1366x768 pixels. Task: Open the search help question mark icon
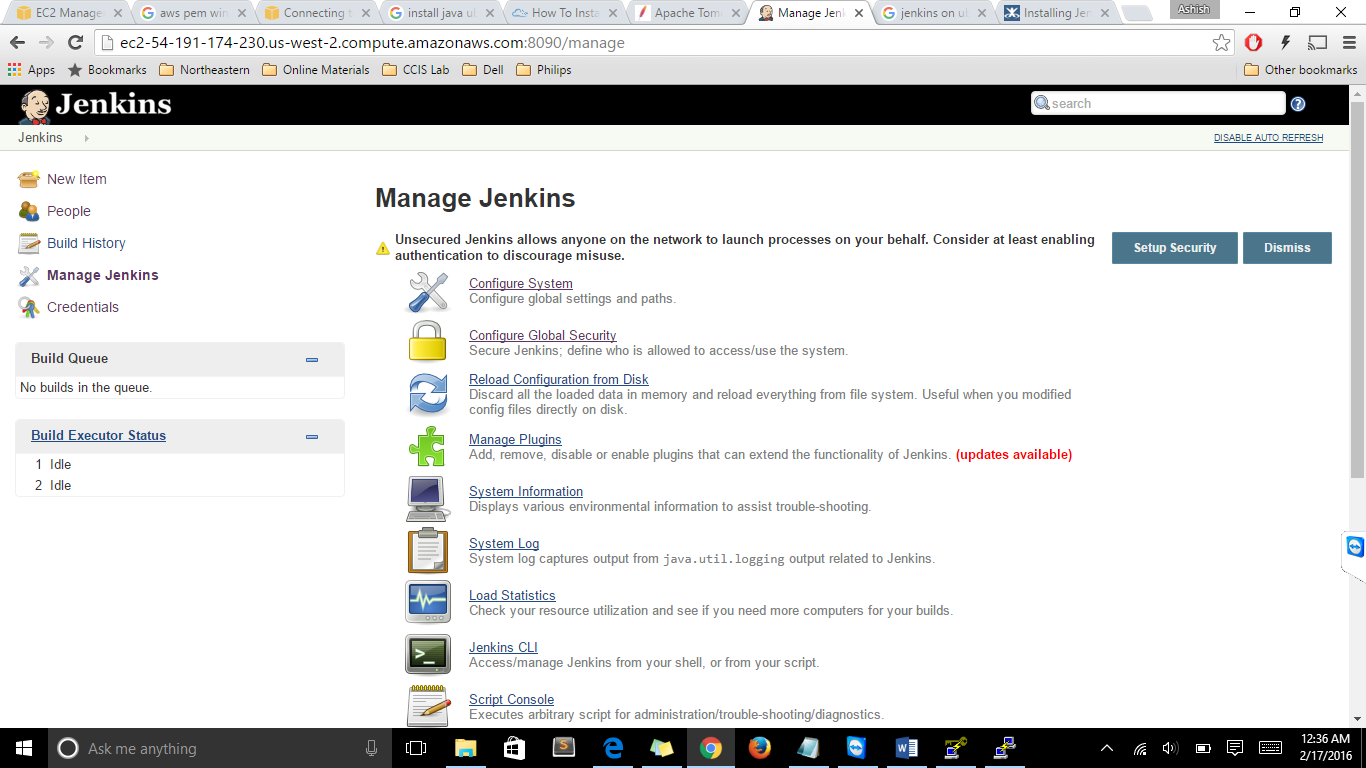click(1298, 104)
